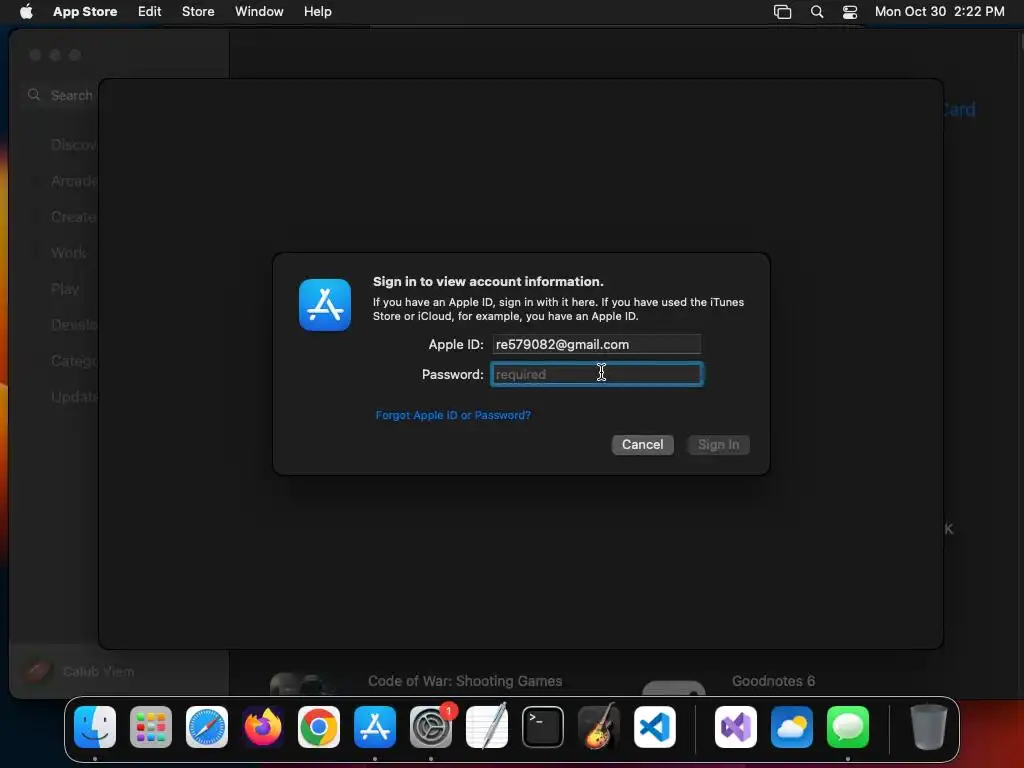Image resolution: width=1024 pixels, height=768 pixels.
Task: Open Safari browser in Dock
Action: pyautogui.click(x=207, y=727)
